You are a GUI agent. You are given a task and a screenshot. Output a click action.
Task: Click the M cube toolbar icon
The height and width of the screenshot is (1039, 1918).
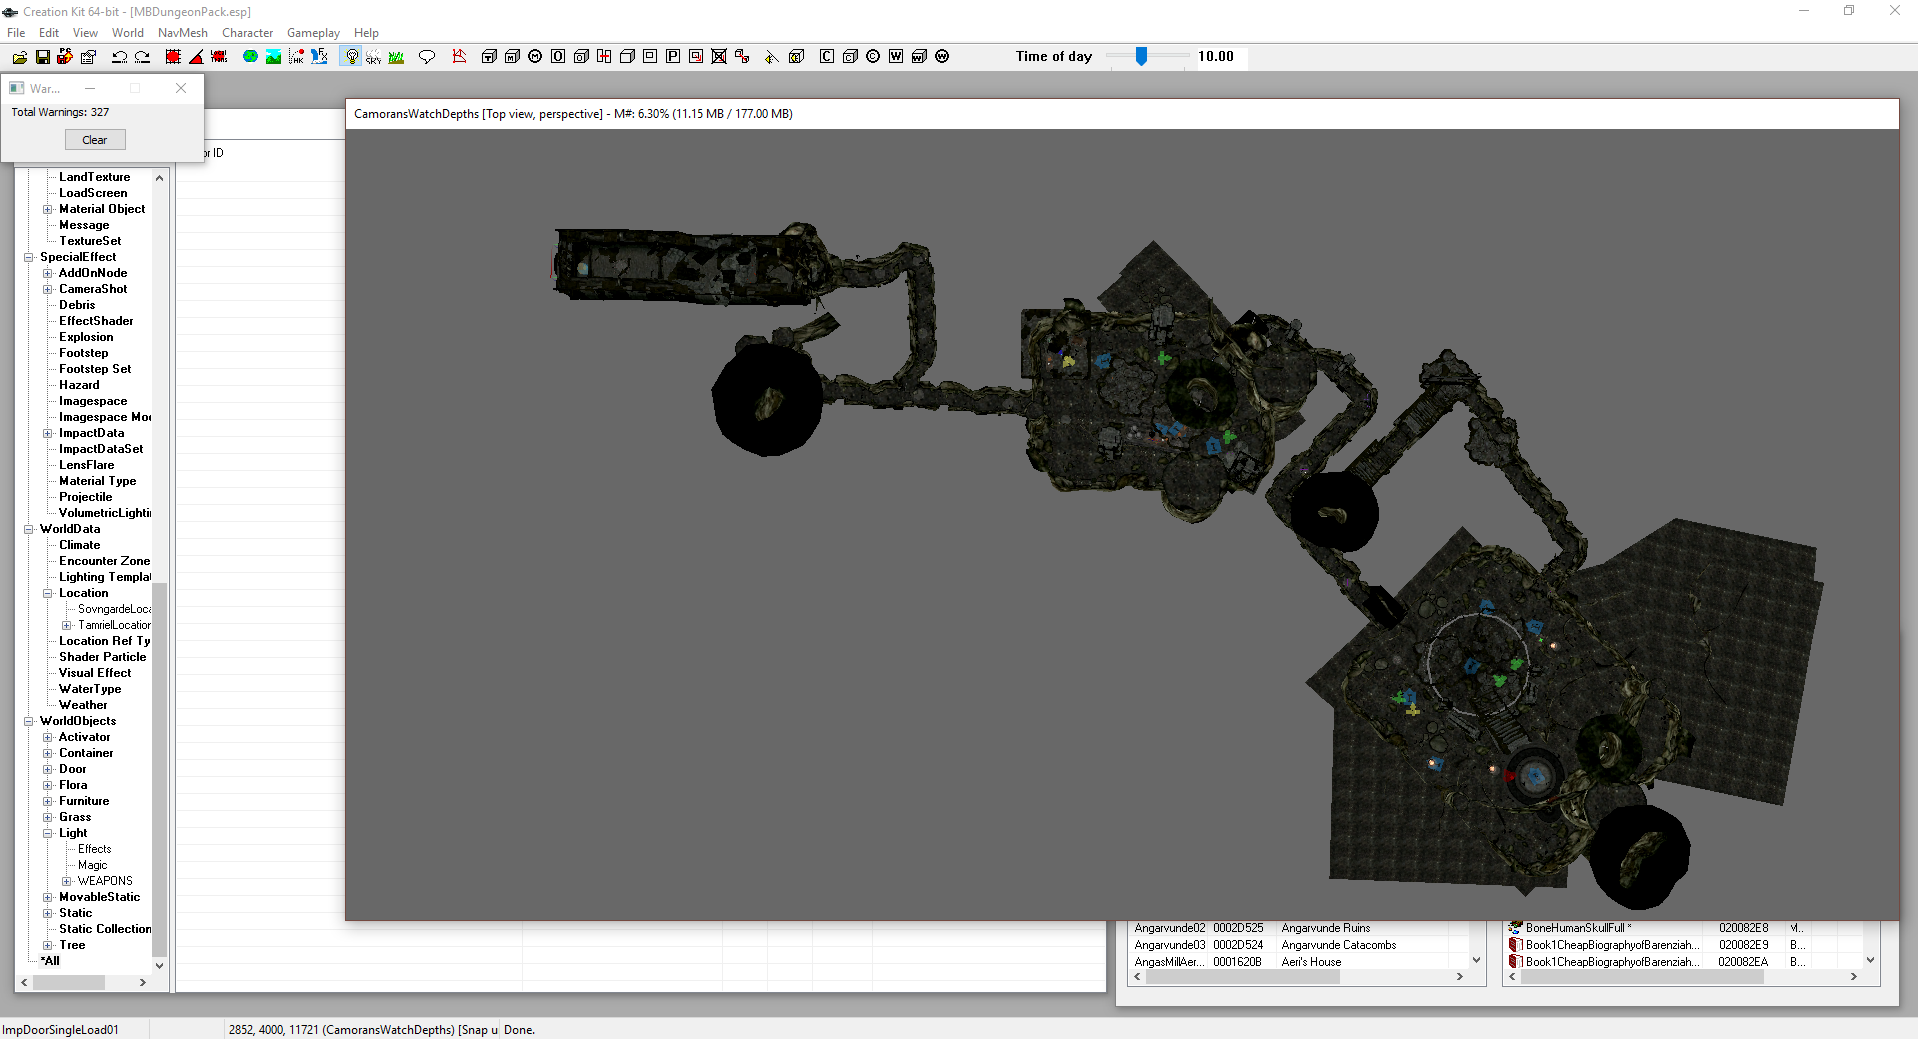tap(512, 57)
